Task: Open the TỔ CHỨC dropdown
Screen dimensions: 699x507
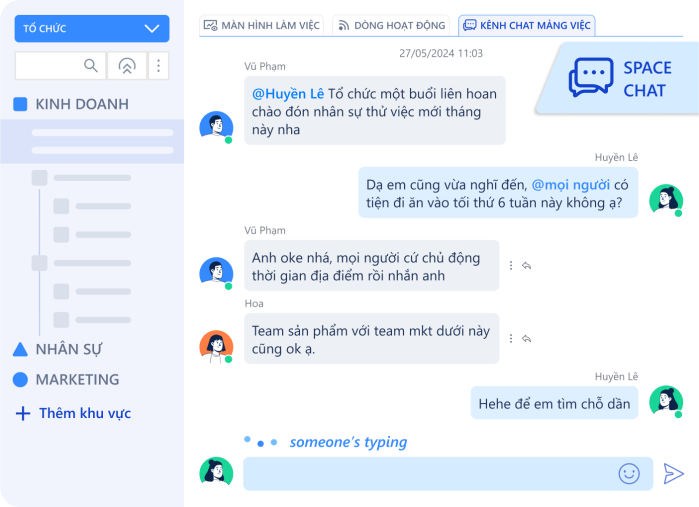Action: point(92,29)
